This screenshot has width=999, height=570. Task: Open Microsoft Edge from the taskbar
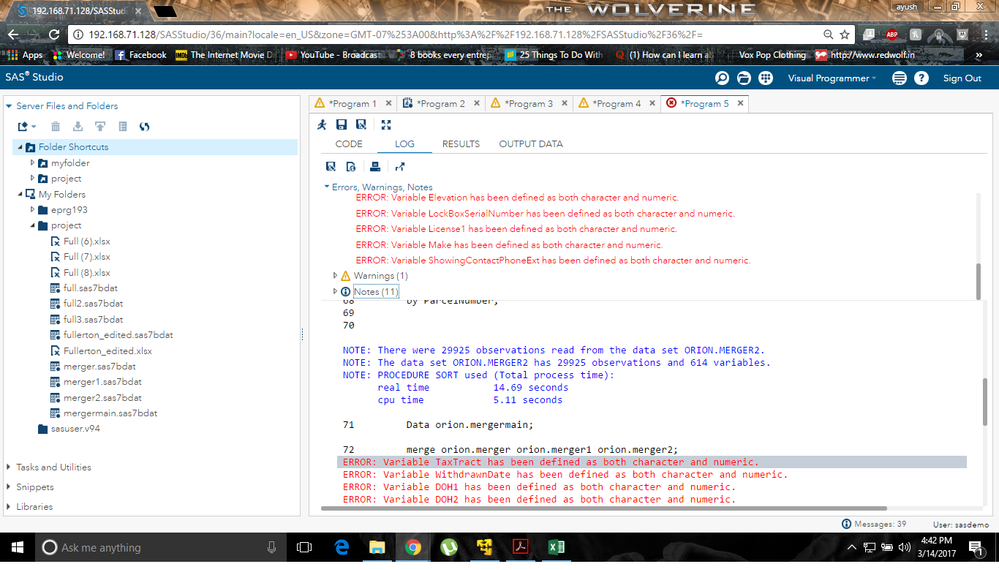point(341,547)
